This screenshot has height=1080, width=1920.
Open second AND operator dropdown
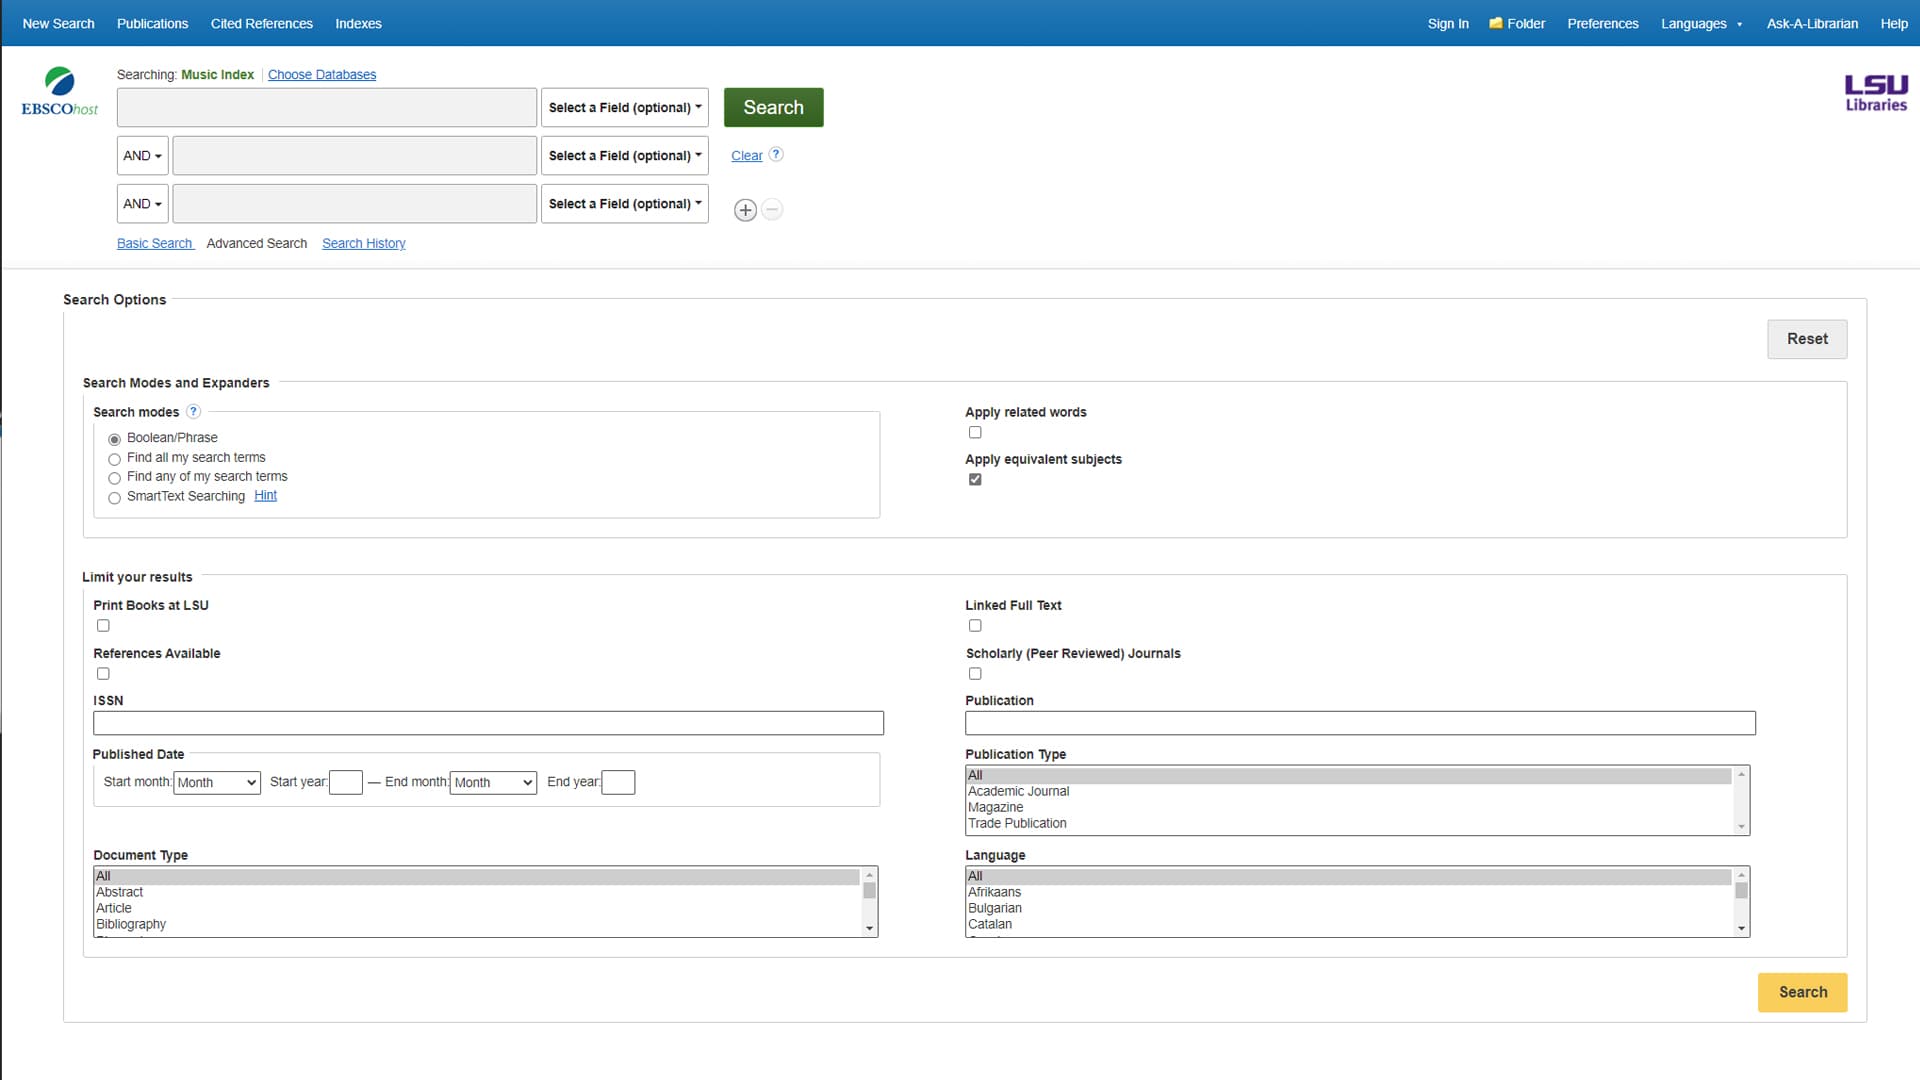point(142,203)
